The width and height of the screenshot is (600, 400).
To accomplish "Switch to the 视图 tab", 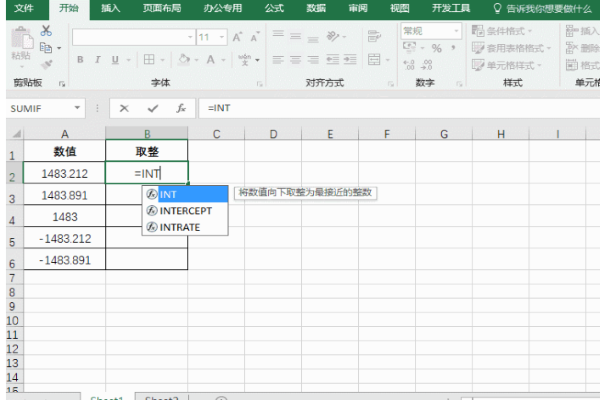I will coord(399,8).
